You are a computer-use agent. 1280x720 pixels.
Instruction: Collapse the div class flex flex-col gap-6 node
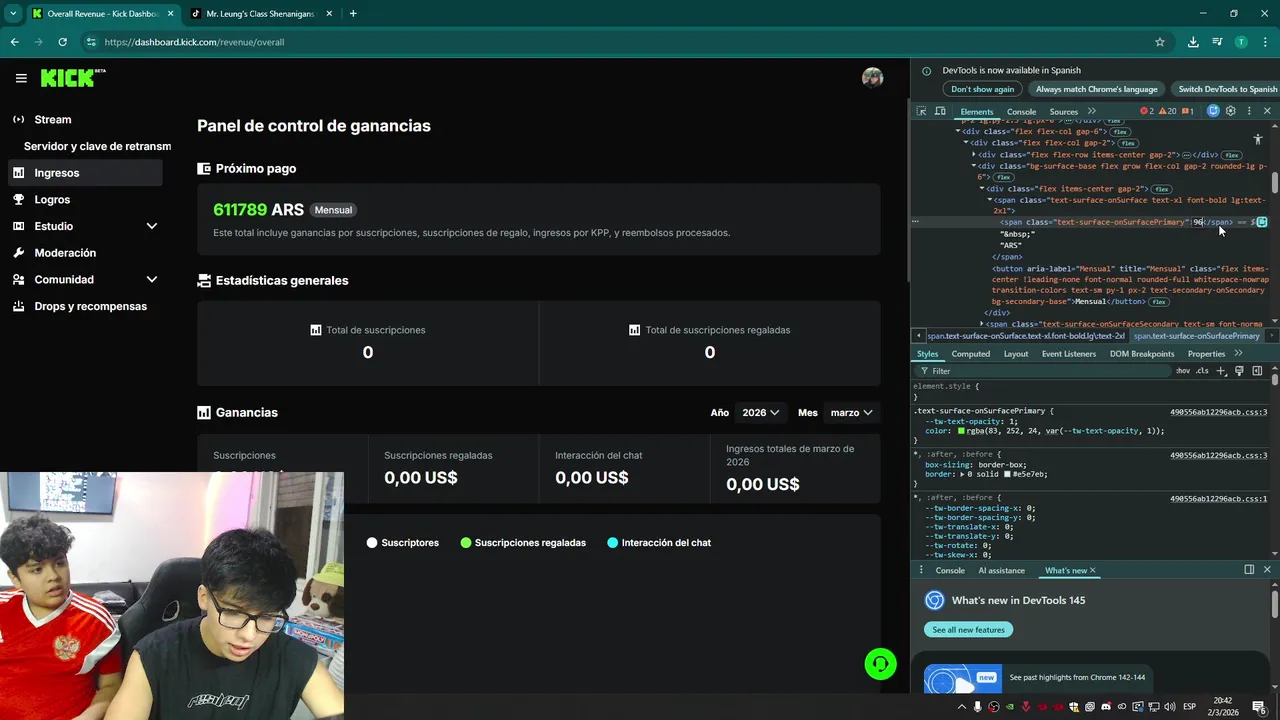pos(958,131)
